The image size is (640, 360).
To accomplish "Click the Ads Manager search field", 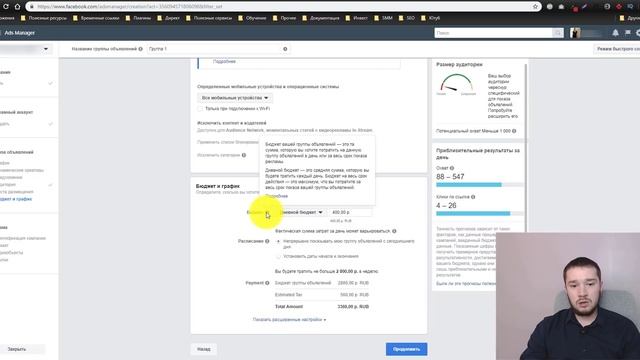I will click(x=493, y=33).
